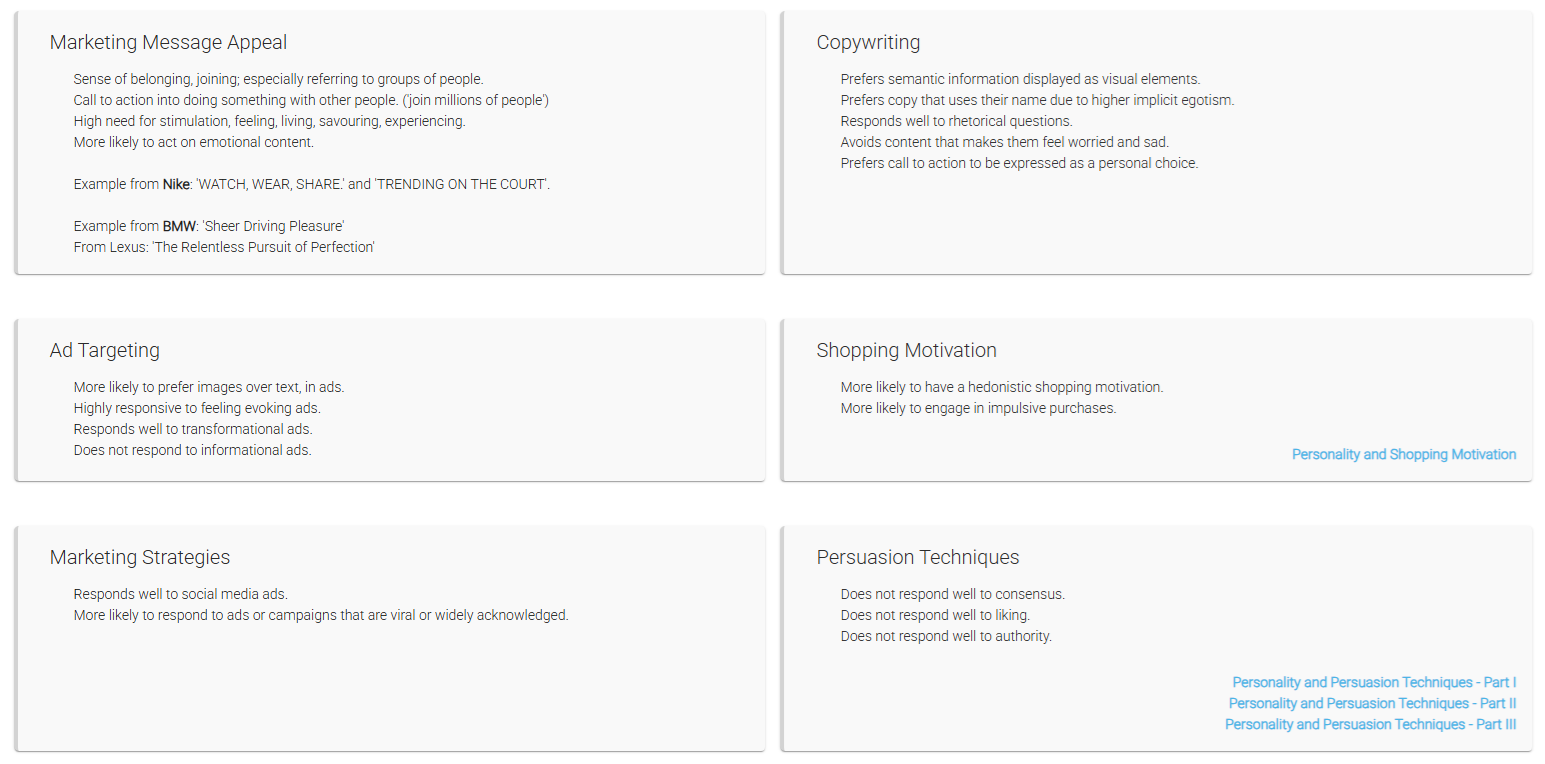Image resolution: width=1545 pixels, height=764 pixels.
Task: Click 'Highly responsive to feeling evoking ads' line
Action: coord(197,408)
